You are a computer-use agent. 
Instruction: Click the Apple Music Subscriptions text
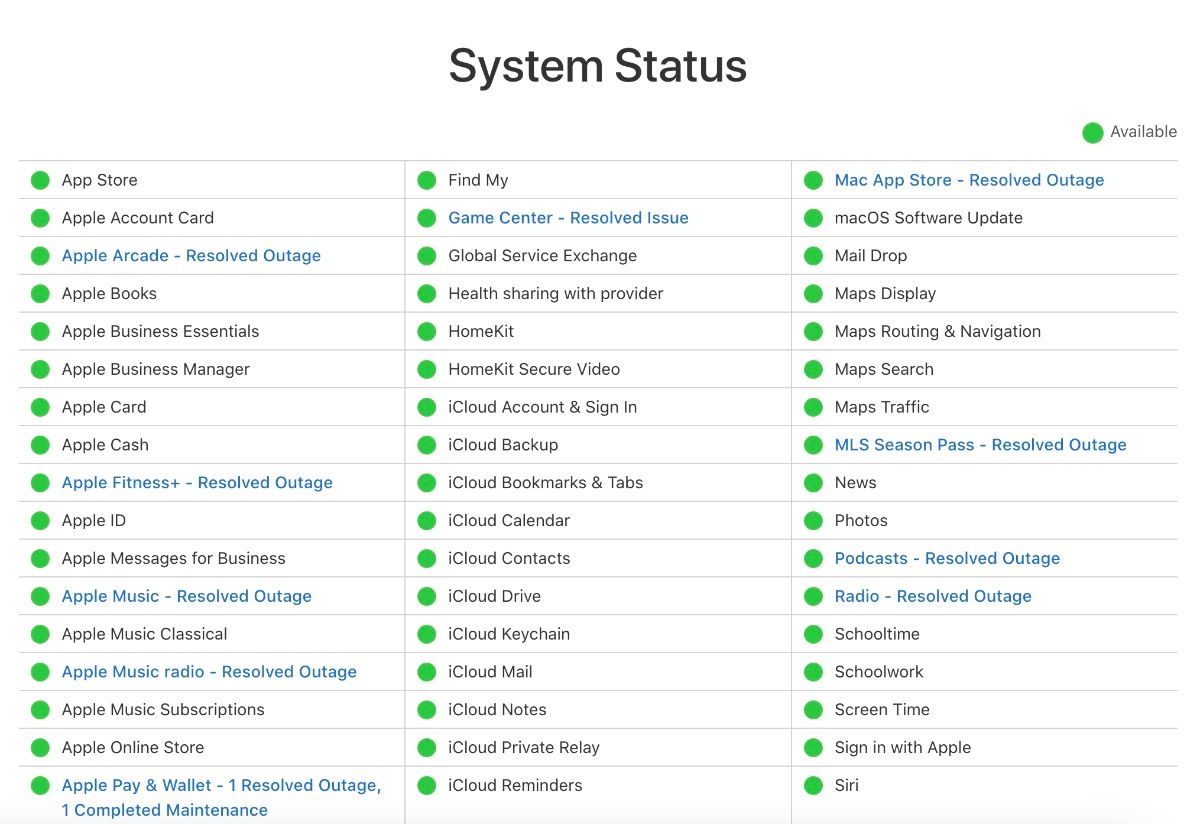tap(163, 710)
